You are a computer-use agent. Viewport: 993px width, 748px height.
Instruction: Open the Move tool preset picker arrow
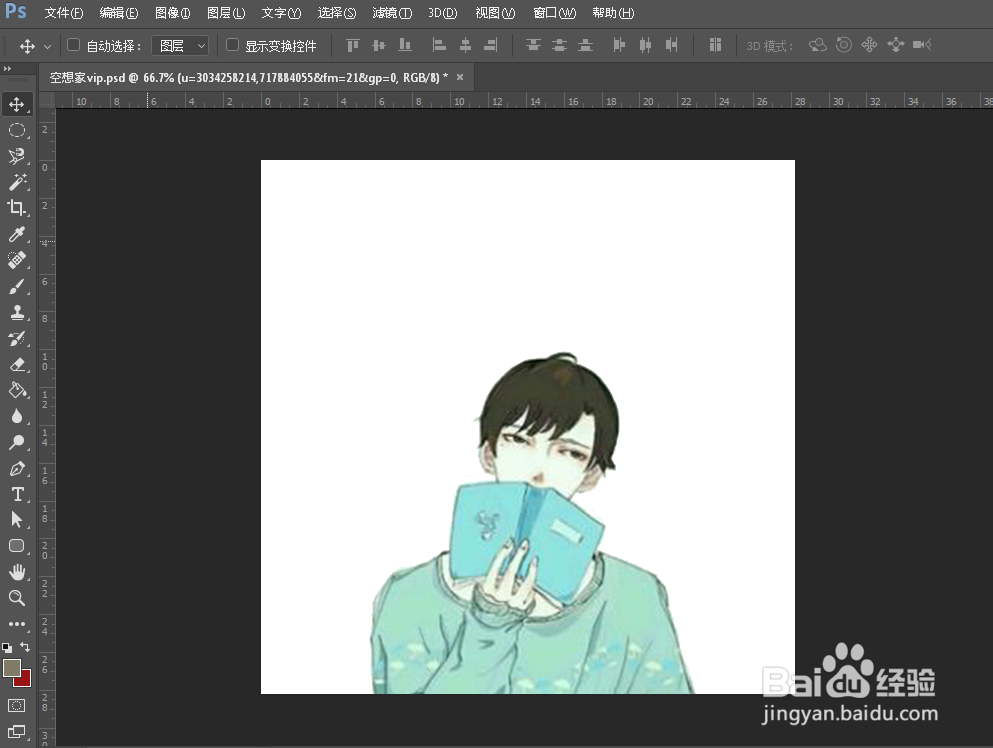pyautogui.click(x=47, y=46)
